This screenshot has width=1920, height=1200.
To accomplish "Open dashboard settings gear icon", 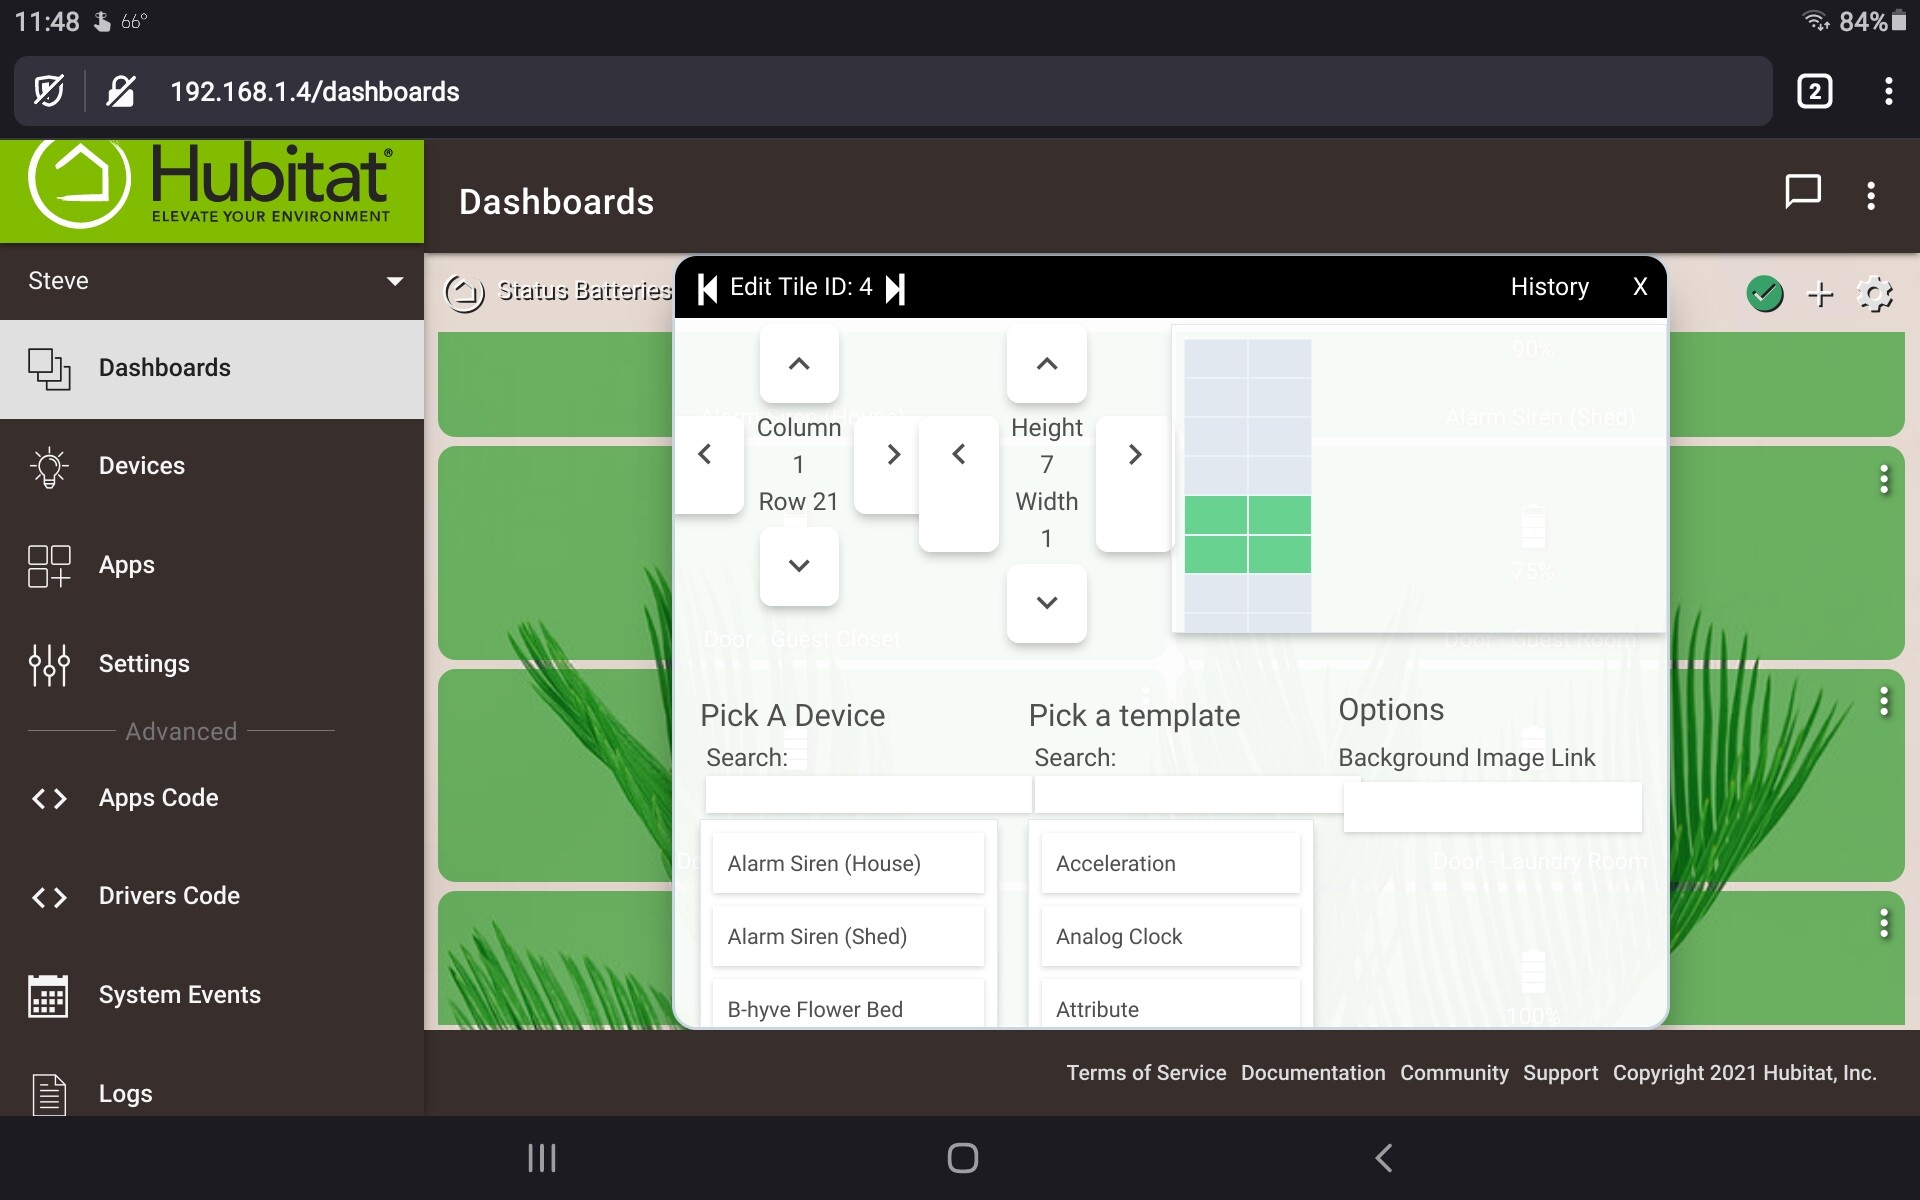I will click(1875, 293).
